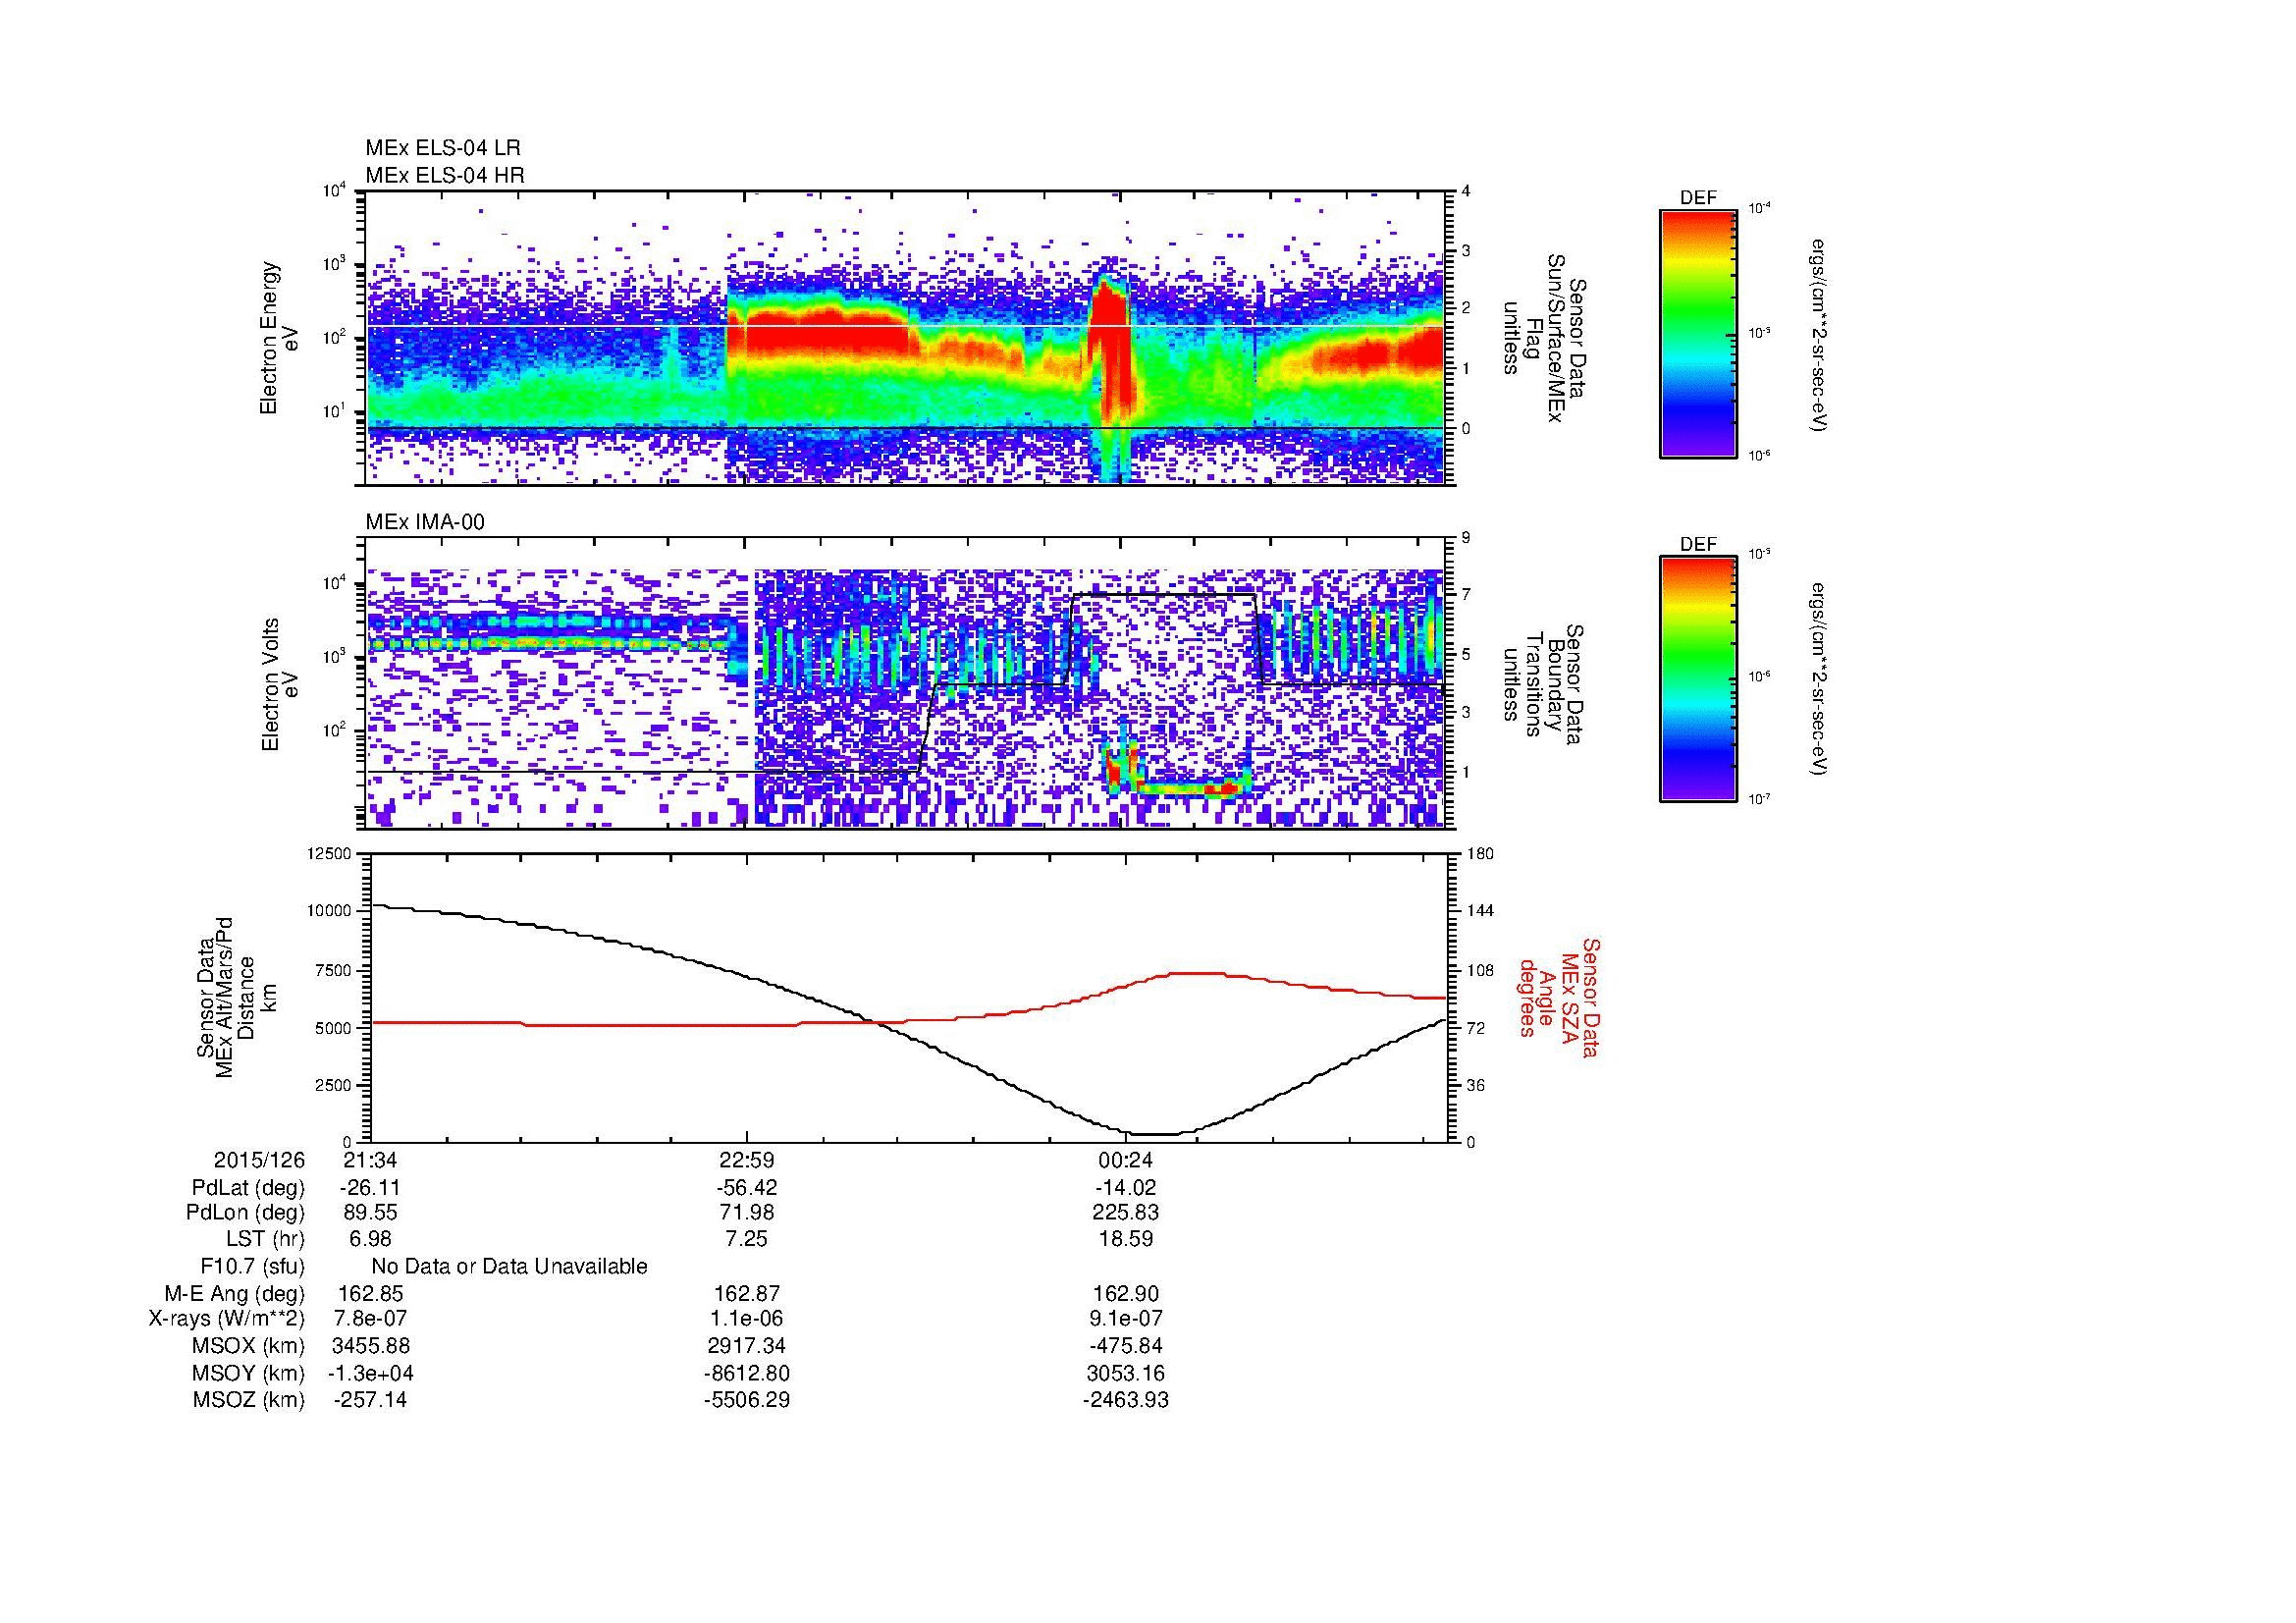Click the 'MSOY (km)' row label
2296x1623 pixels.
tap(248, 1373)
